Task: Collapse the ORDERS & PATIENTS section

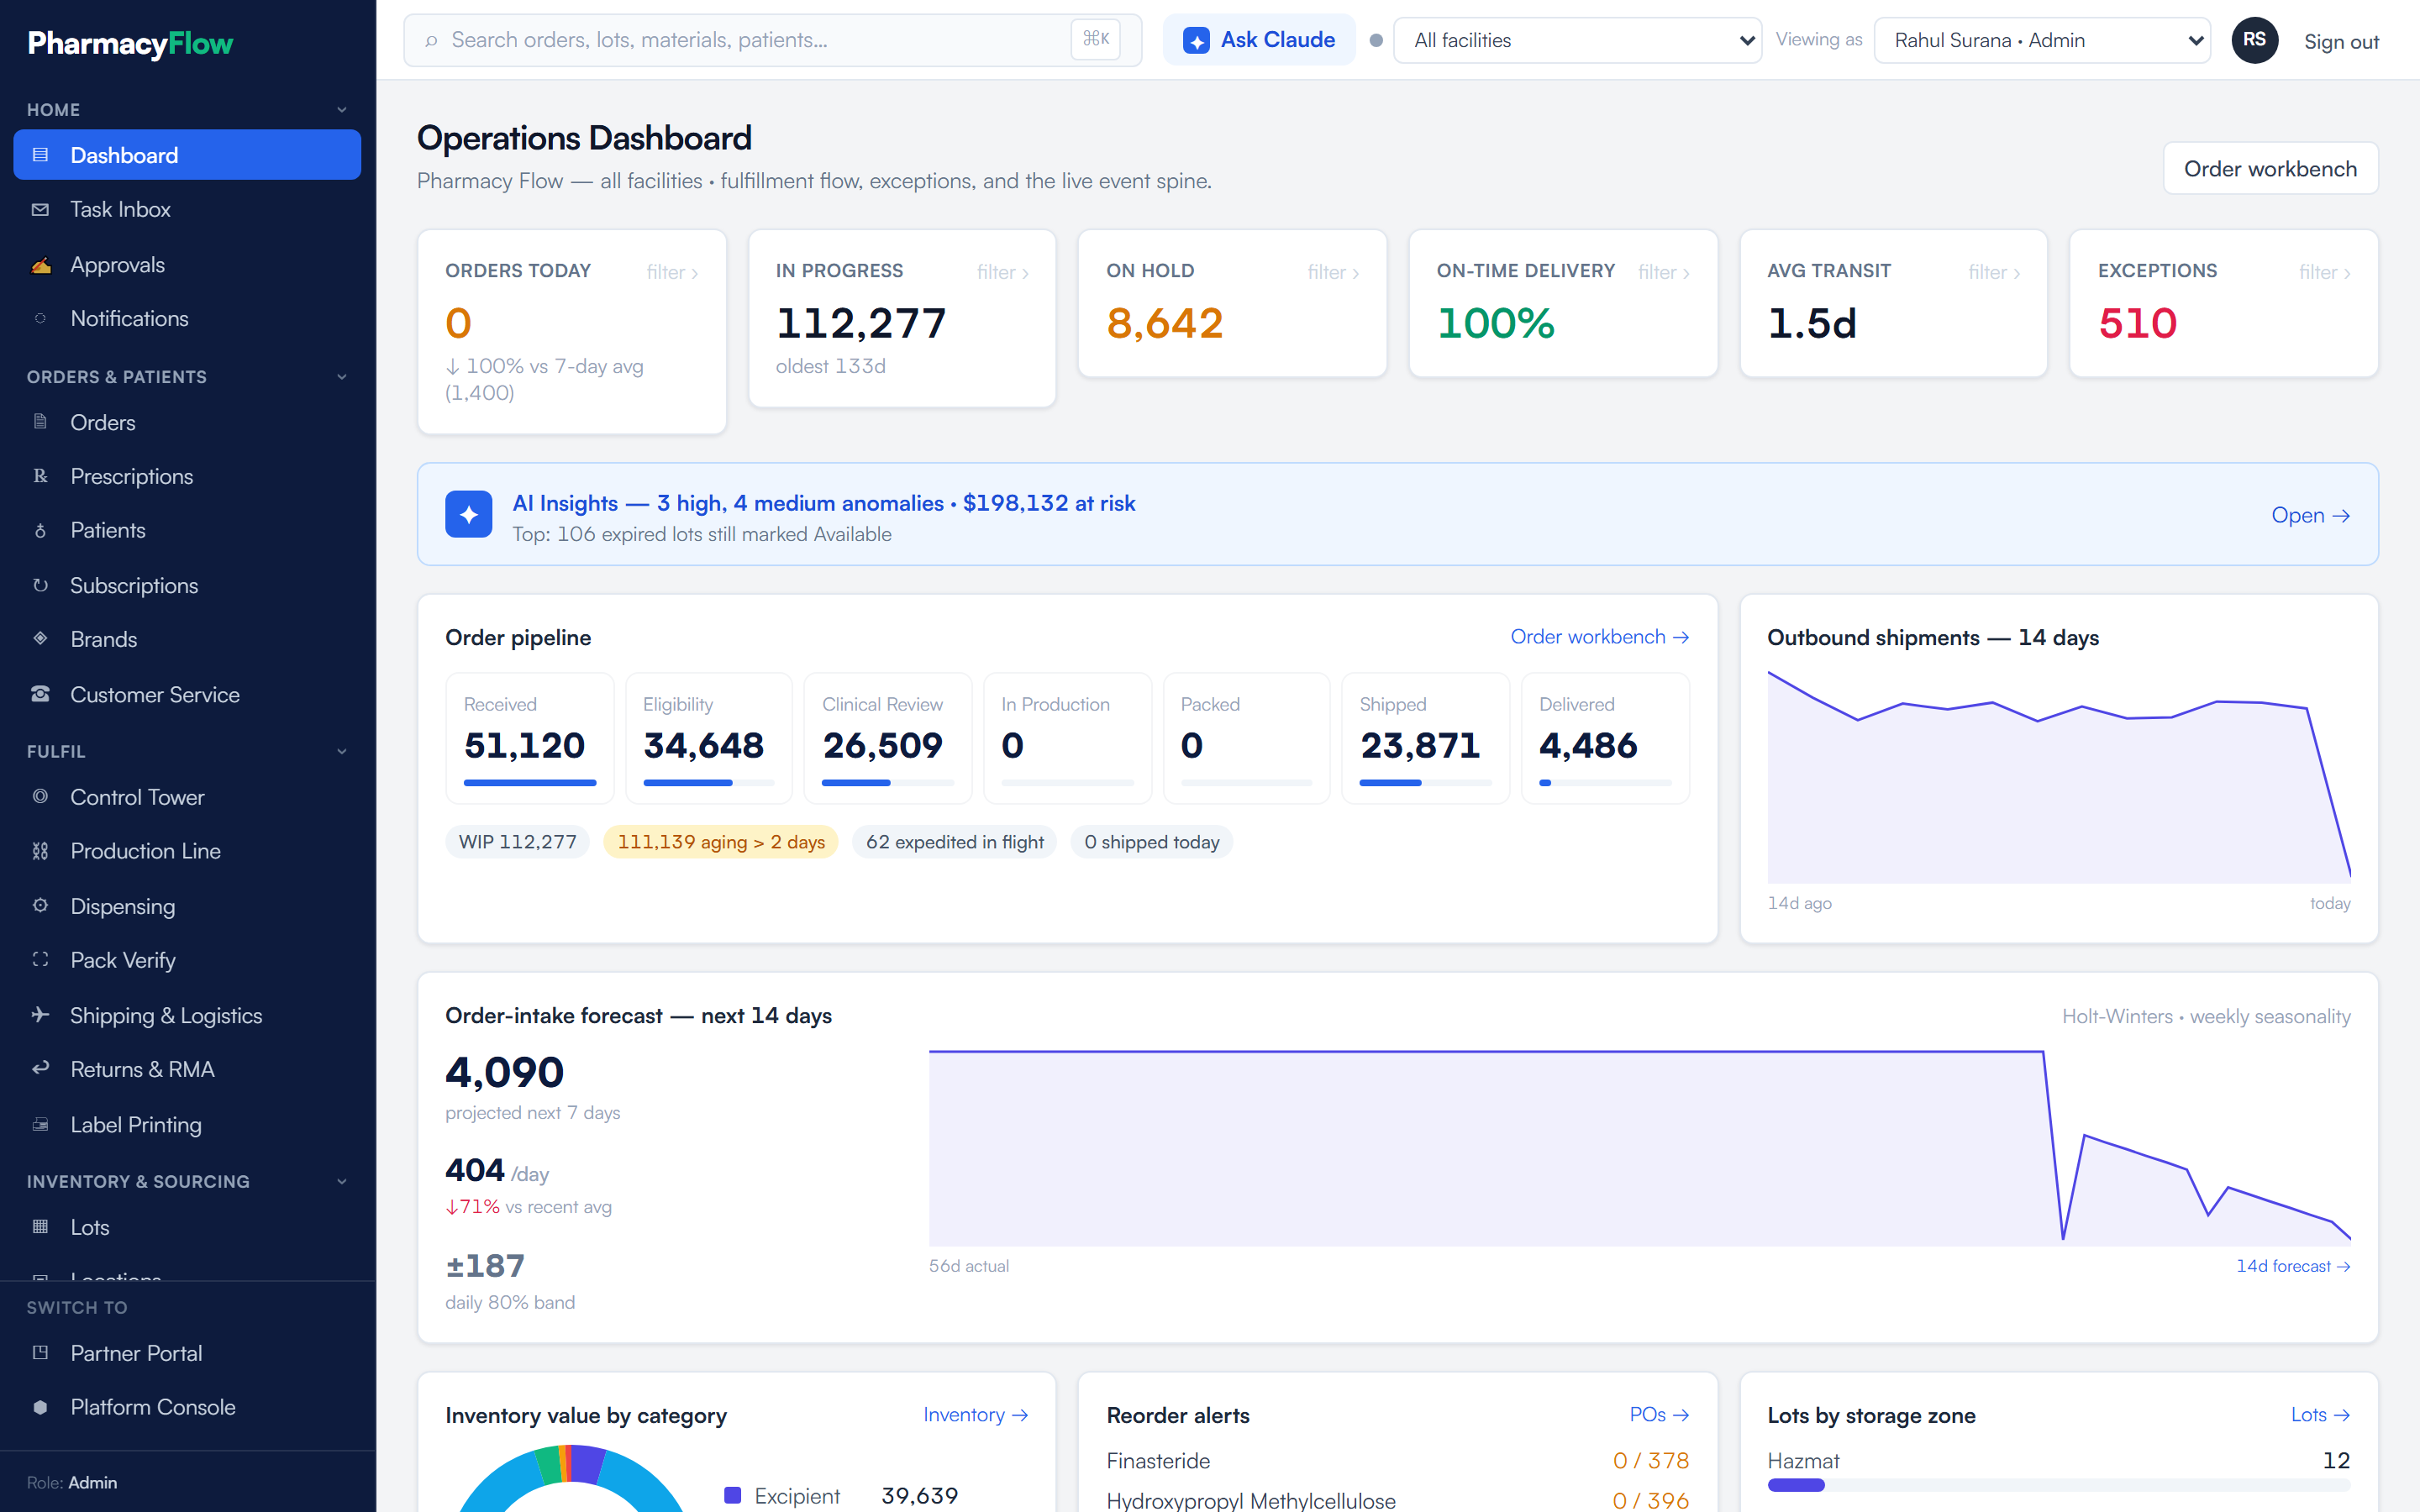Action: [x=342, y=377]
